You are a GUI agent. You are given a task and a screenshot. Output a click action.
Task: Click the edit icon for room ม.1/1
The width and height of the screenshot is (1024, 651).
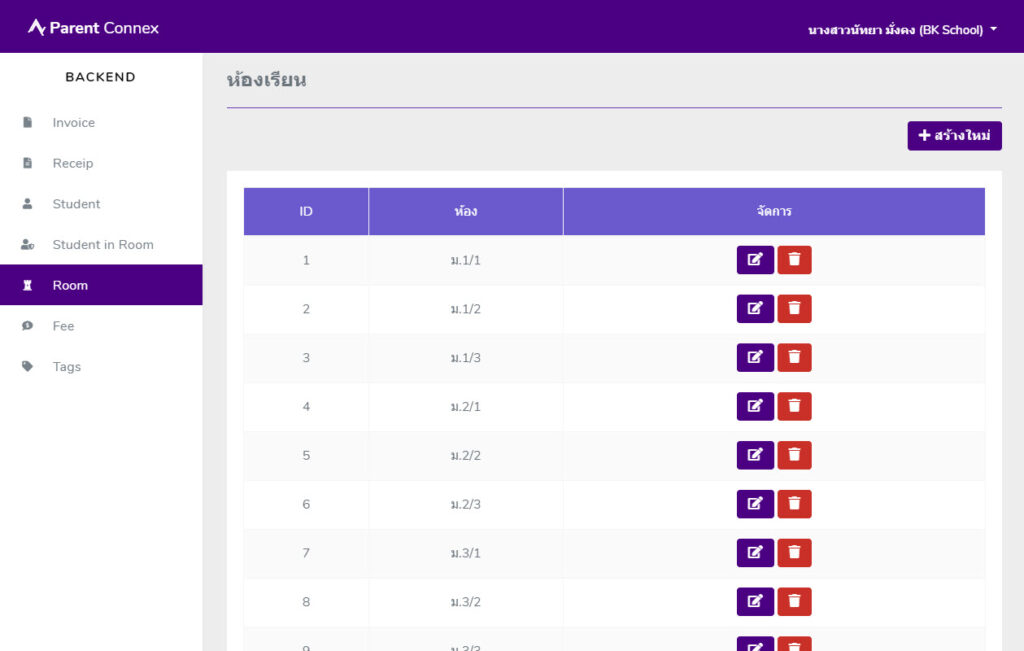(x=755, y=260)
